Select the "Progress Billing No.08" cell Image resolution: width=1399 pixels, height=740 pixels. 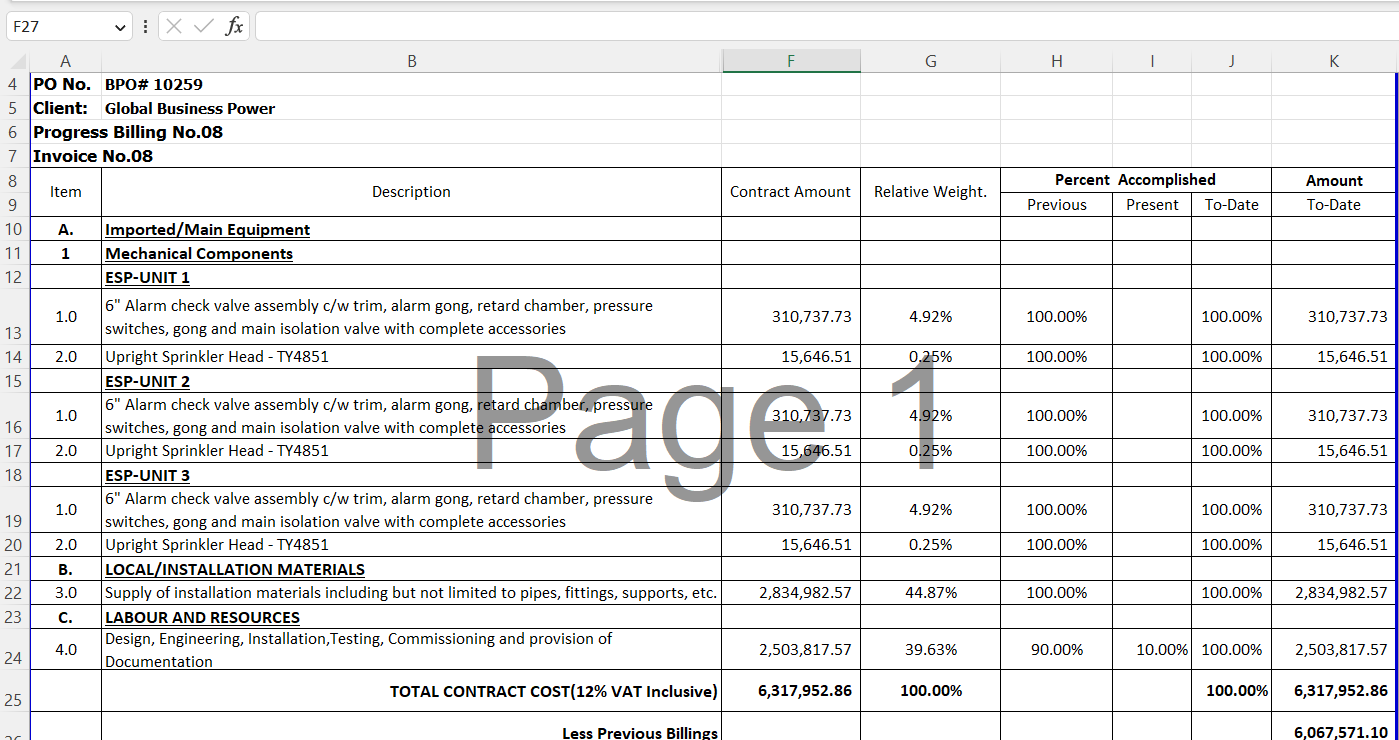(128, 132)
